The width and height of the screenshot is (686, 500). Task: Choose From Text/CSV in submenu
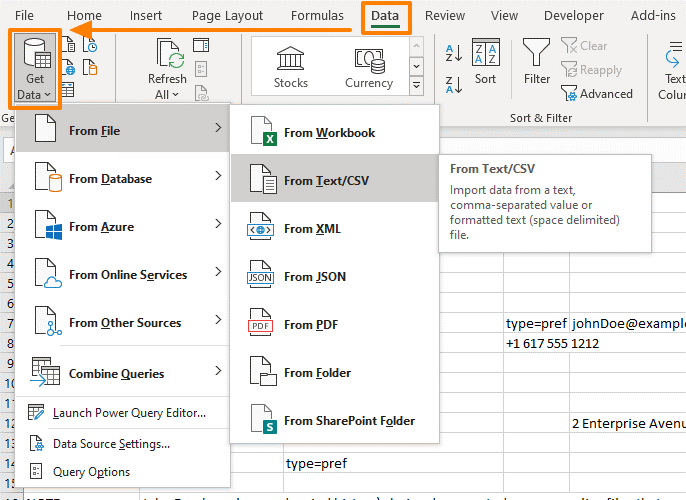pos(335,180)
